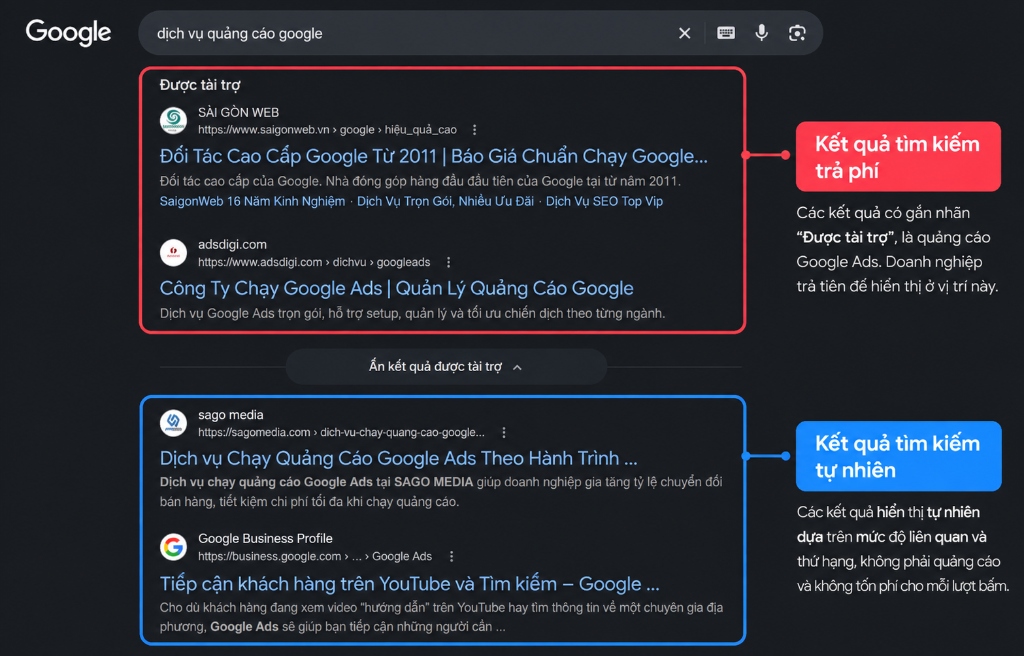
Task: Click the sagomedia.com URL breadcrumb
Action: [342, 433]
